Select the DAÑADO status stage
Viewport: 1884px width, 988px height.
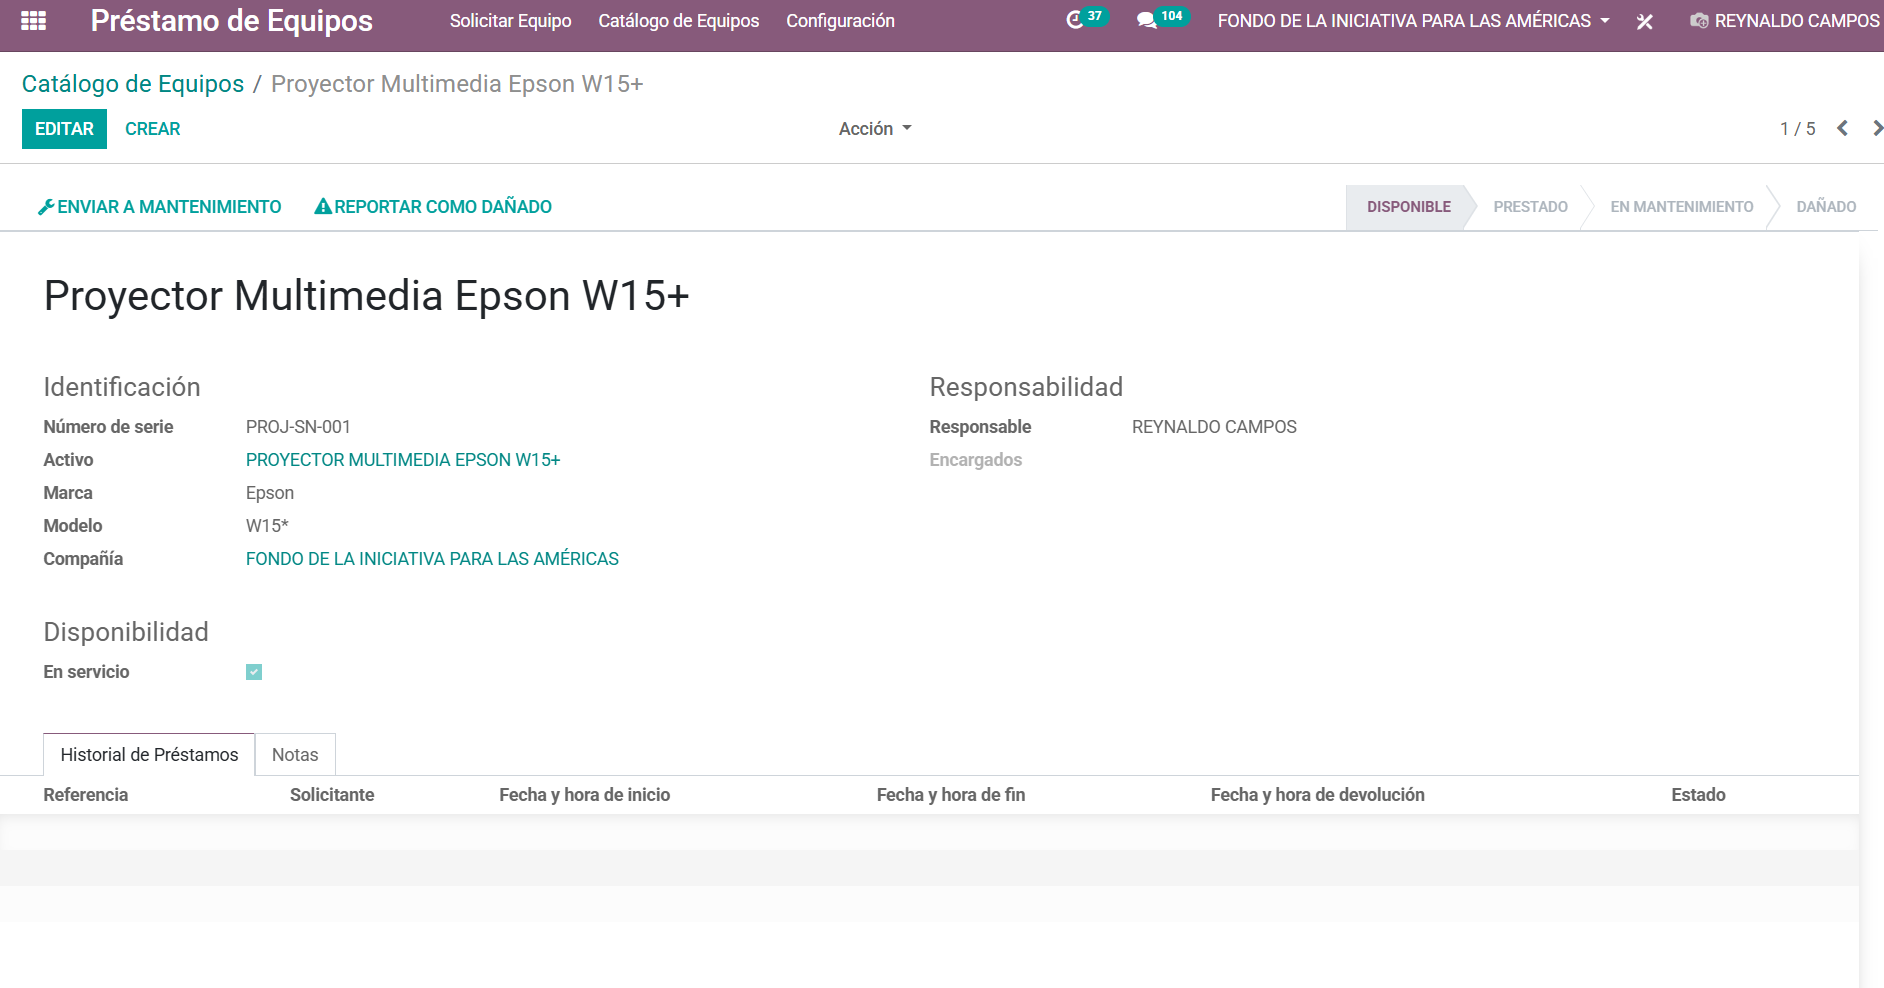(1826, 207)
